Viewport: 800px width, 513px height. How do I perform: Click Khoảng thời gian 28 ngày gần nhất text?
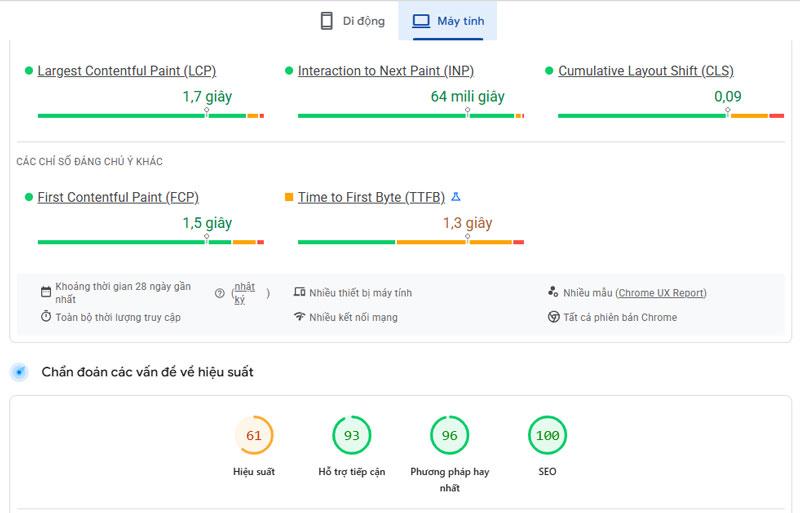click(123, 293)
